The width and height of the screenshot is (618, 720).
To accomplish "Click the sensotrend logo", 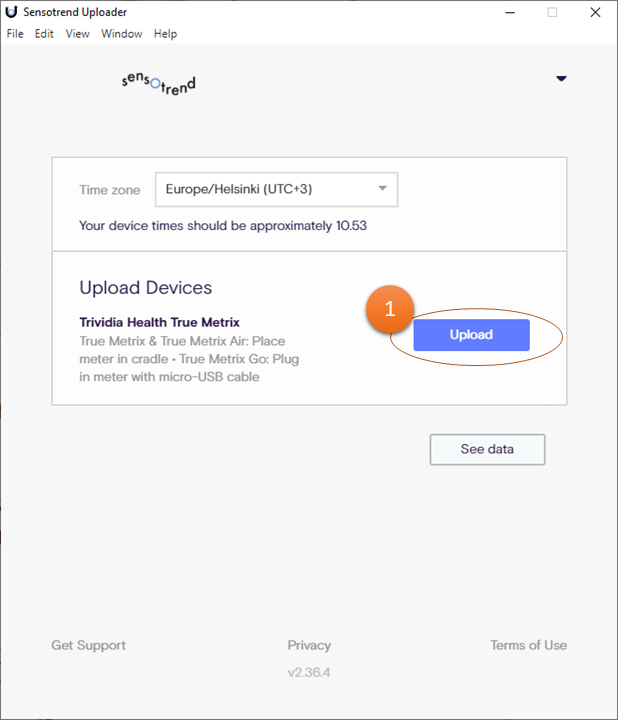I will pos(158,84).
